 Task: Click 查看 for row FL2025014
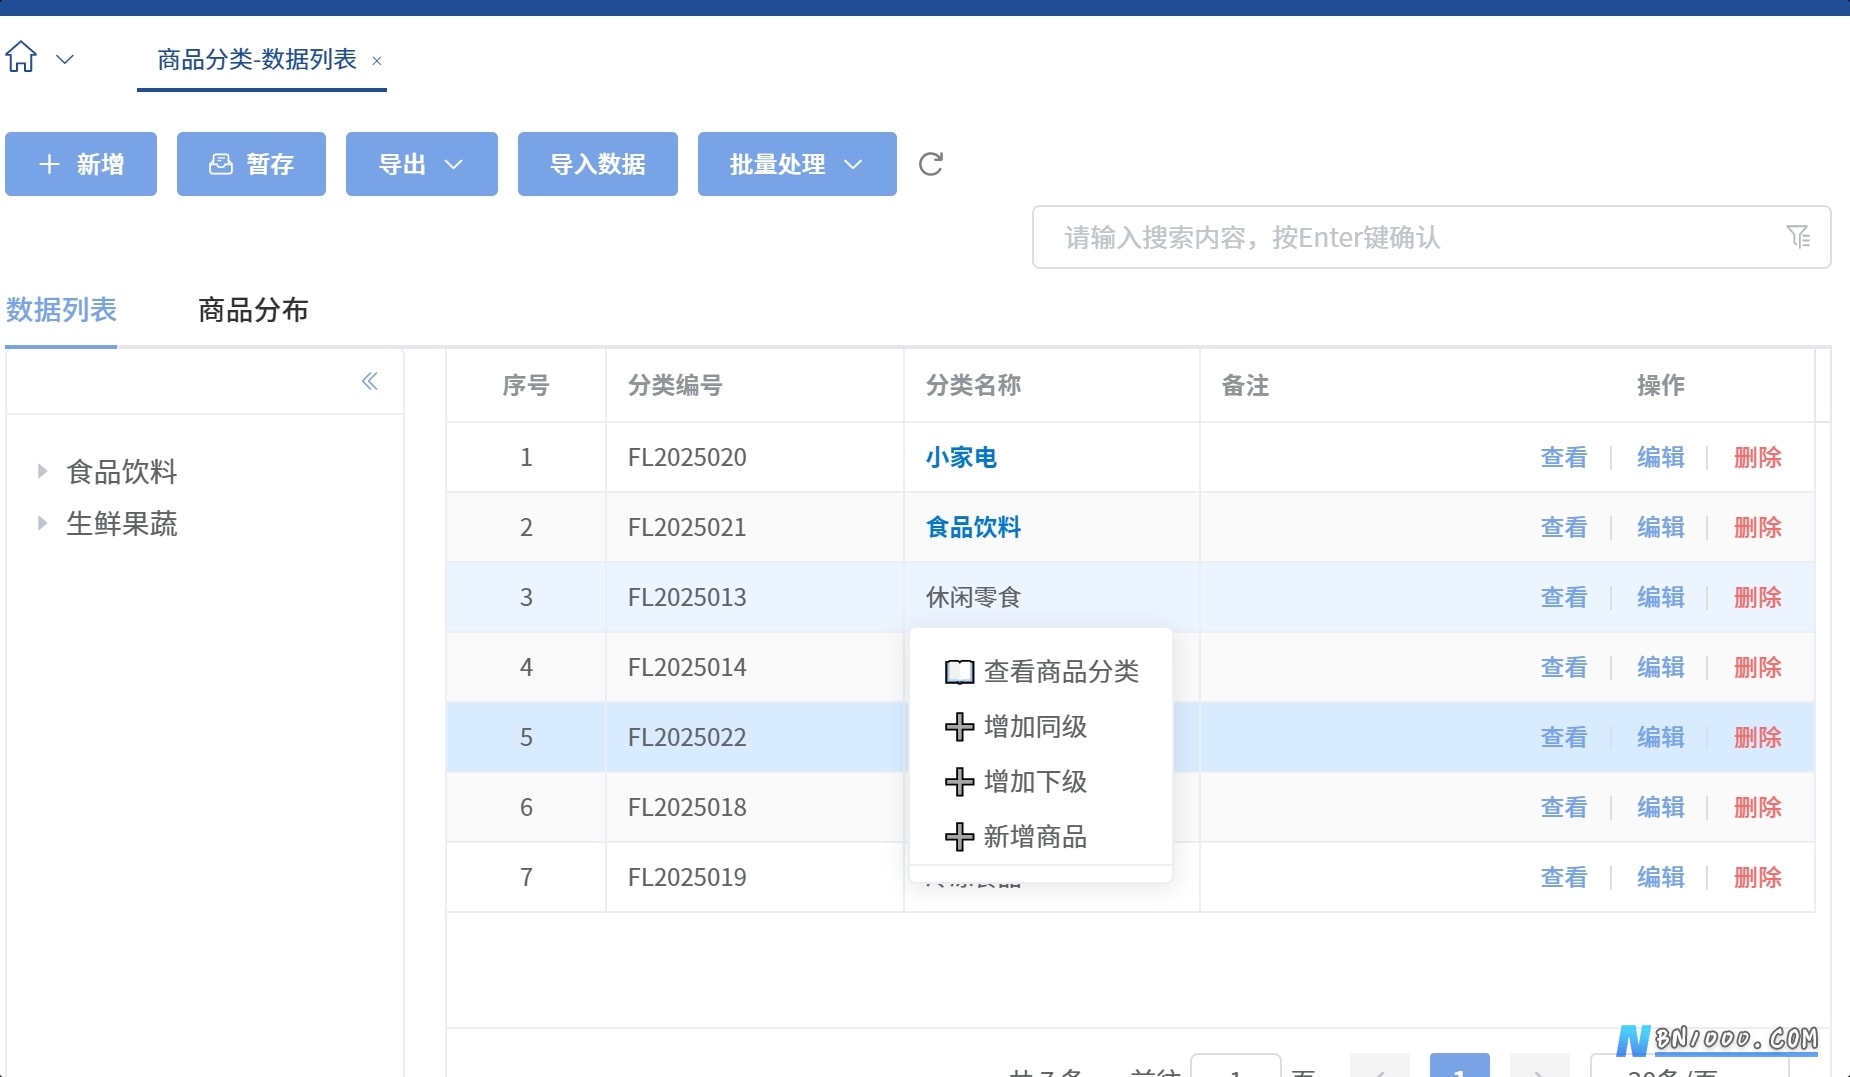coord(1564,667)
